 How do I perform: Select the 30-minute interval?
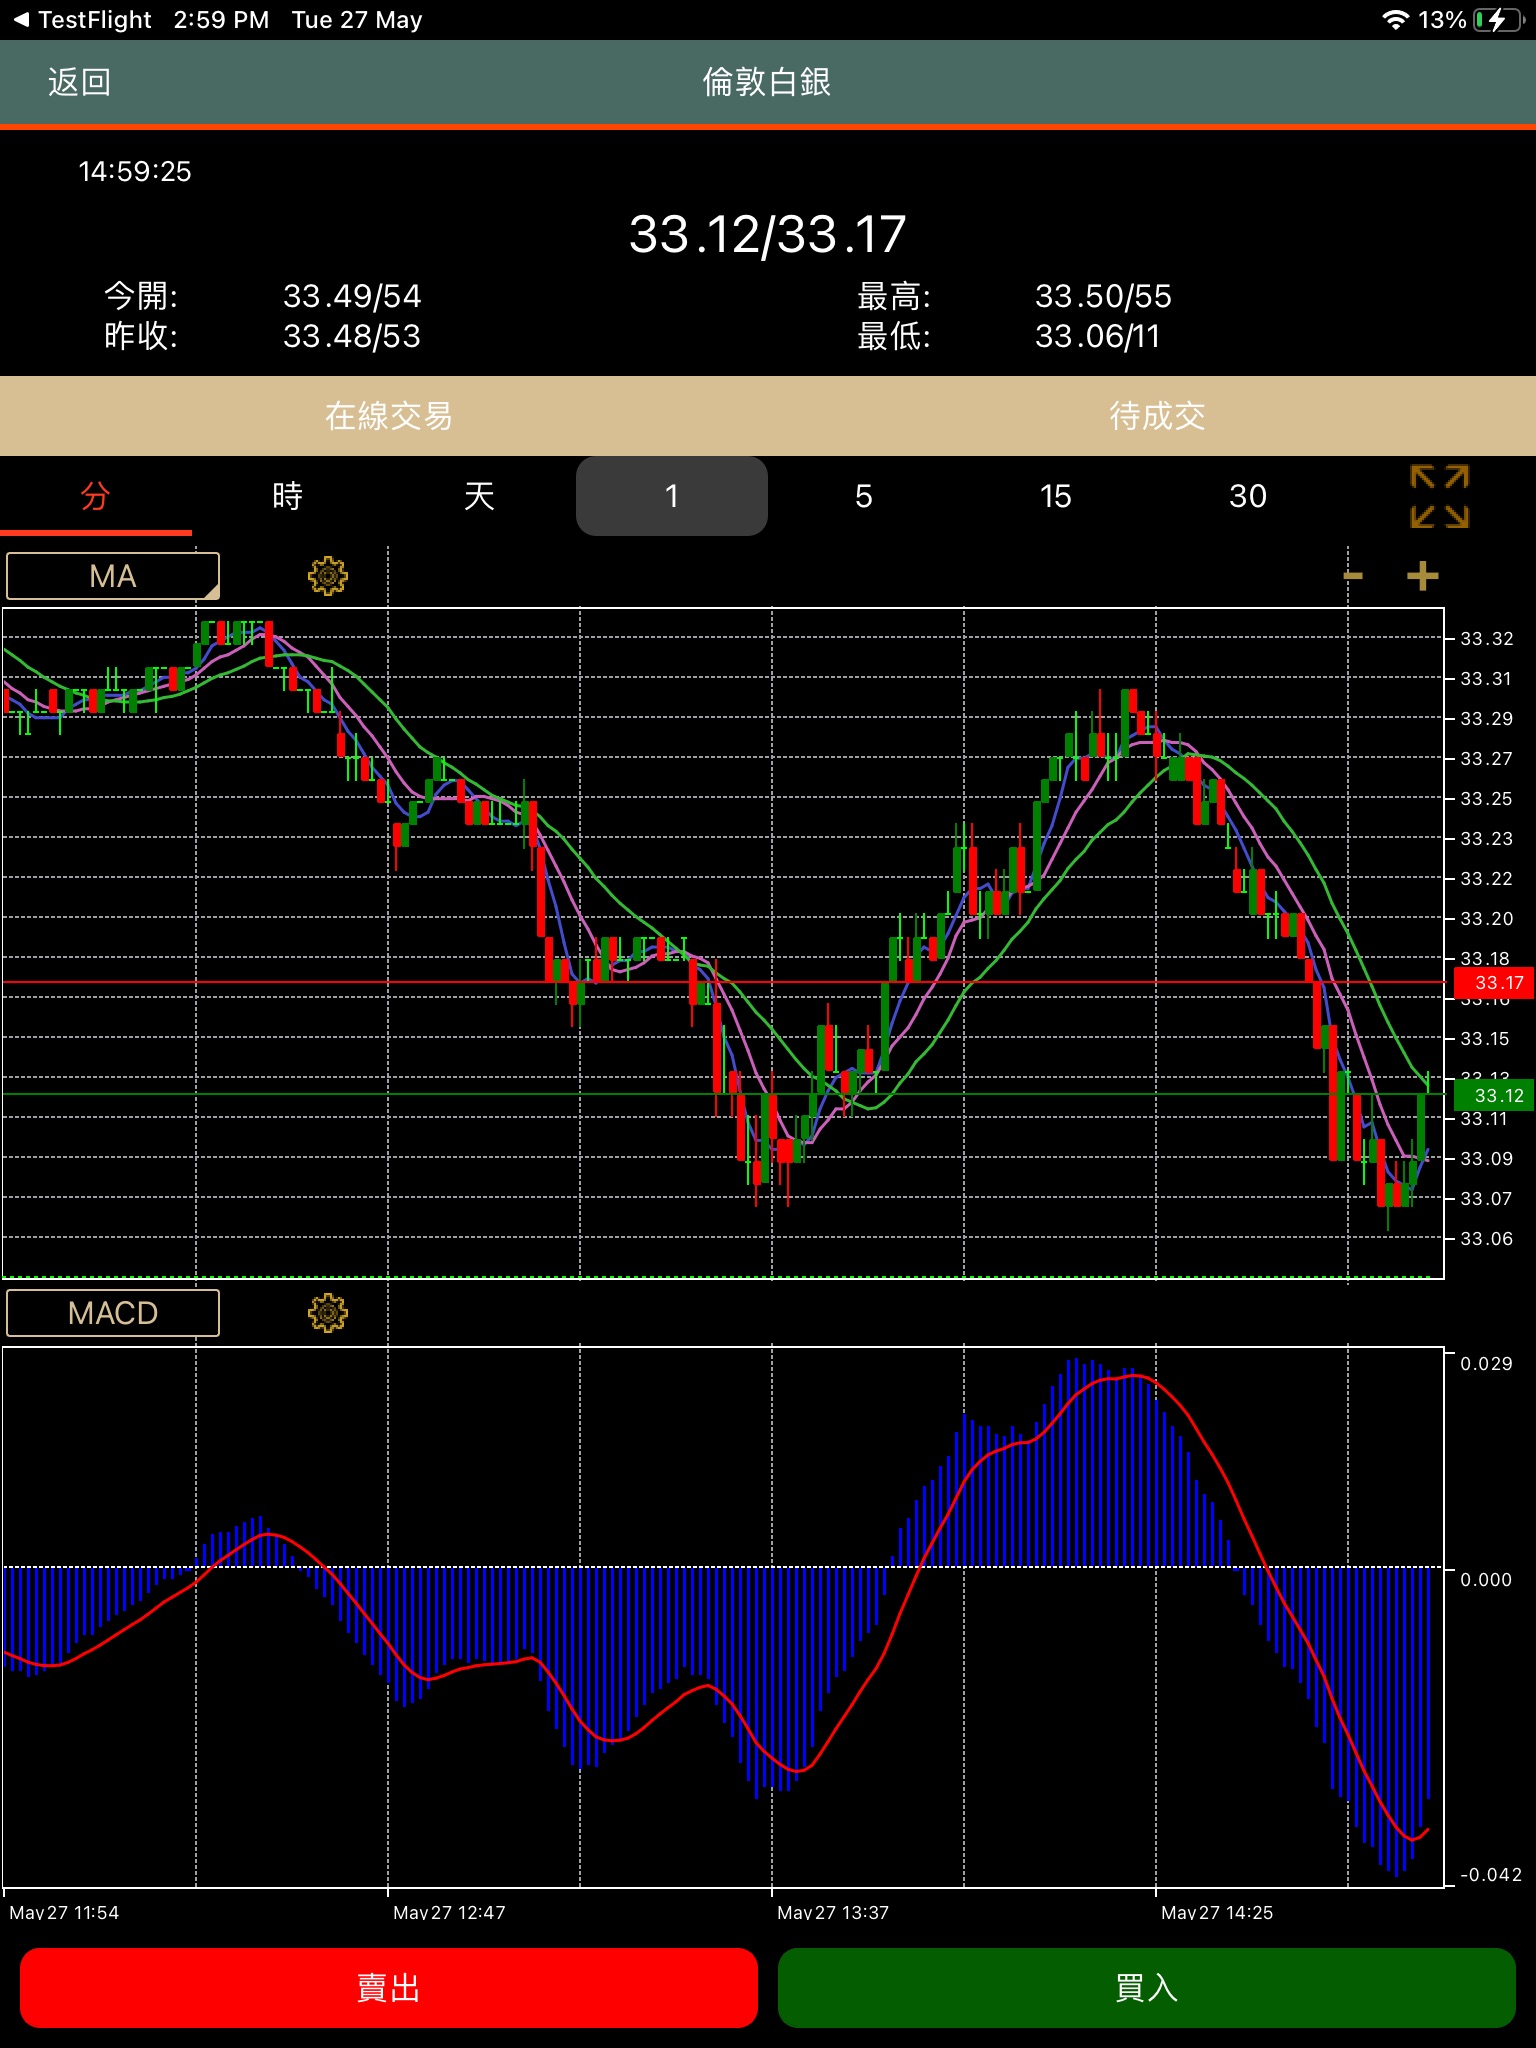pos(1247,496)
